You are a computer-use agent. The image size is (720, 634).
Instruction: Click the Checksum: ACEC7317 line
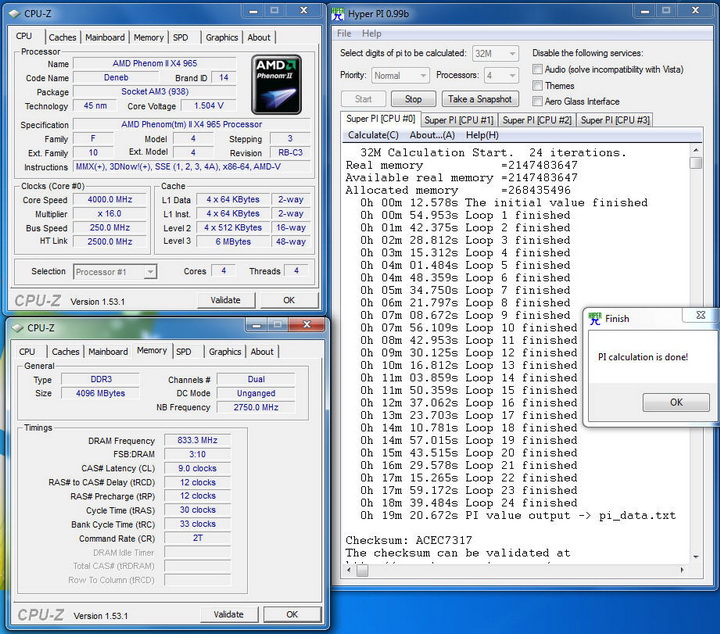409,540
